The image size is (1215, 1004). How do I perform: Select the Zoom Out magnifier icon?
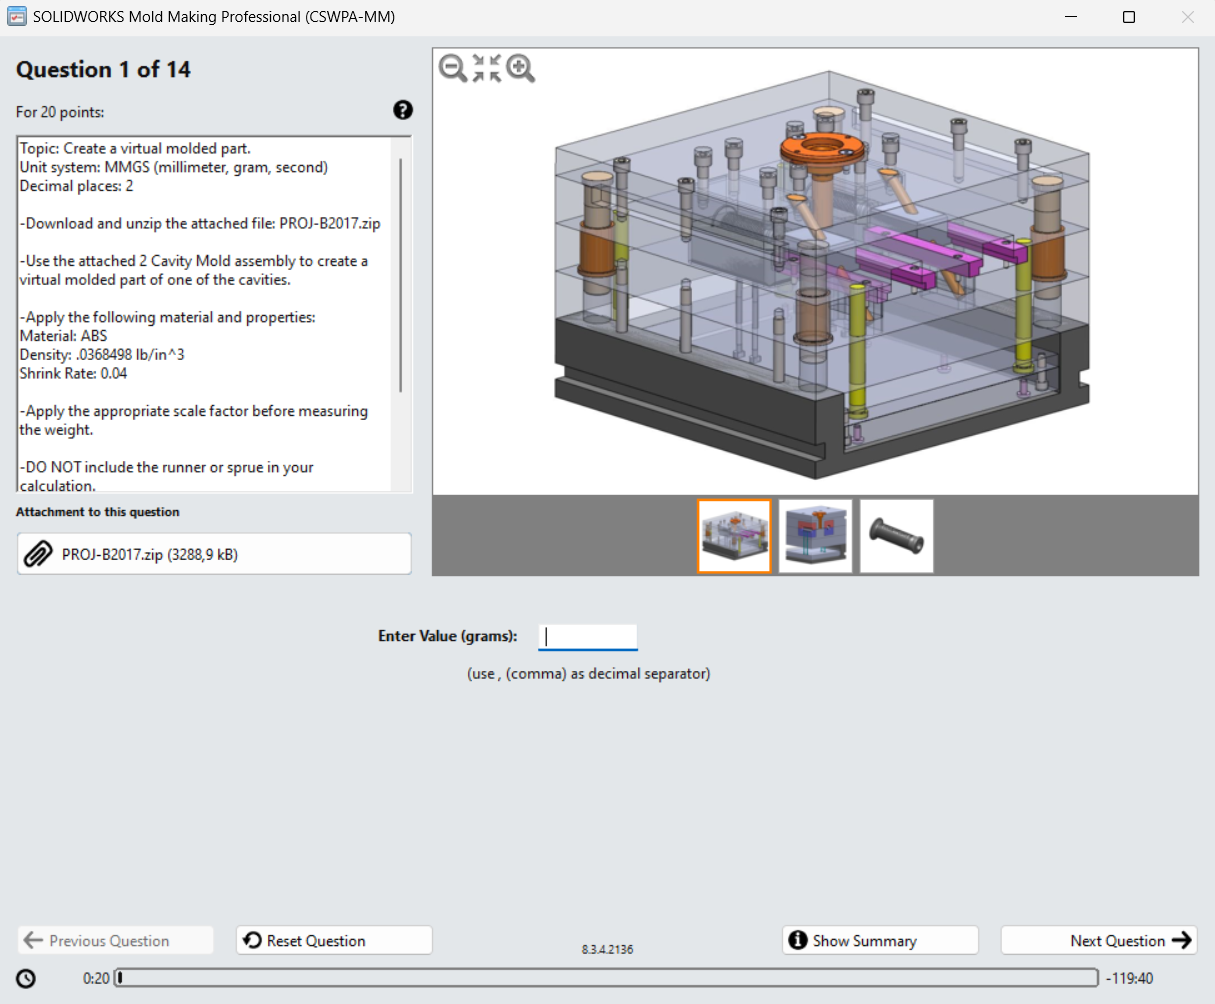(452, 69)
